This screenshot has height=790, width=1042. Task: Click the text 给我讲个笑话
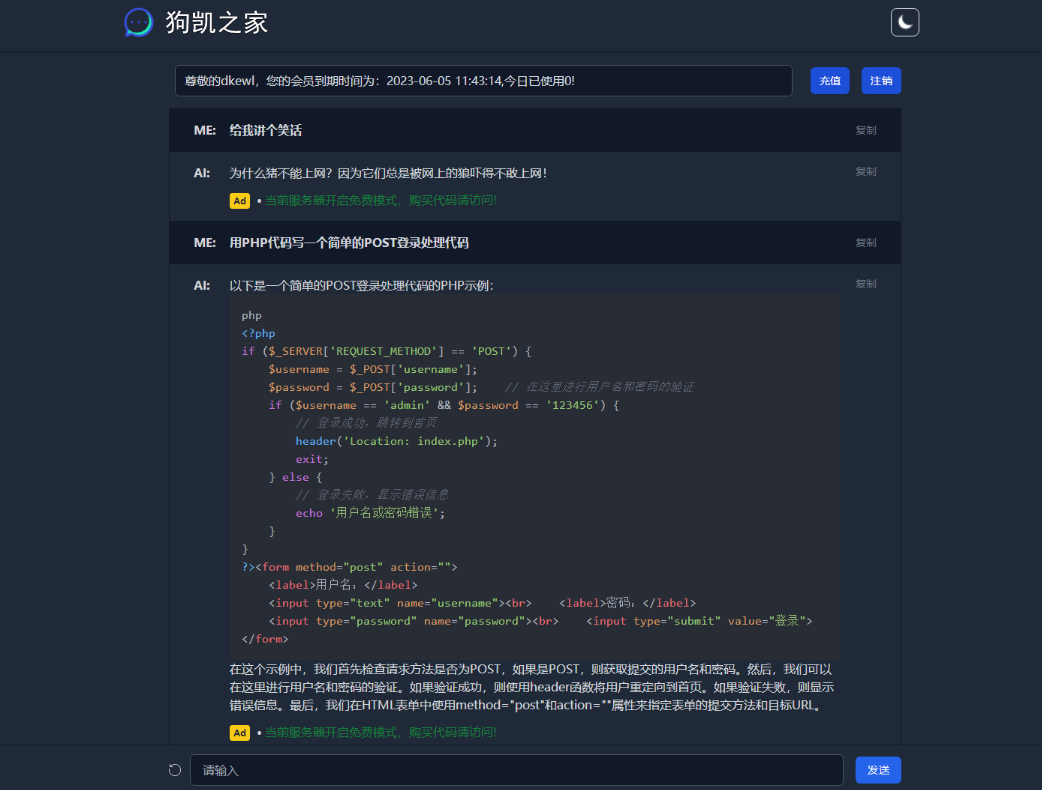point(265,130)
